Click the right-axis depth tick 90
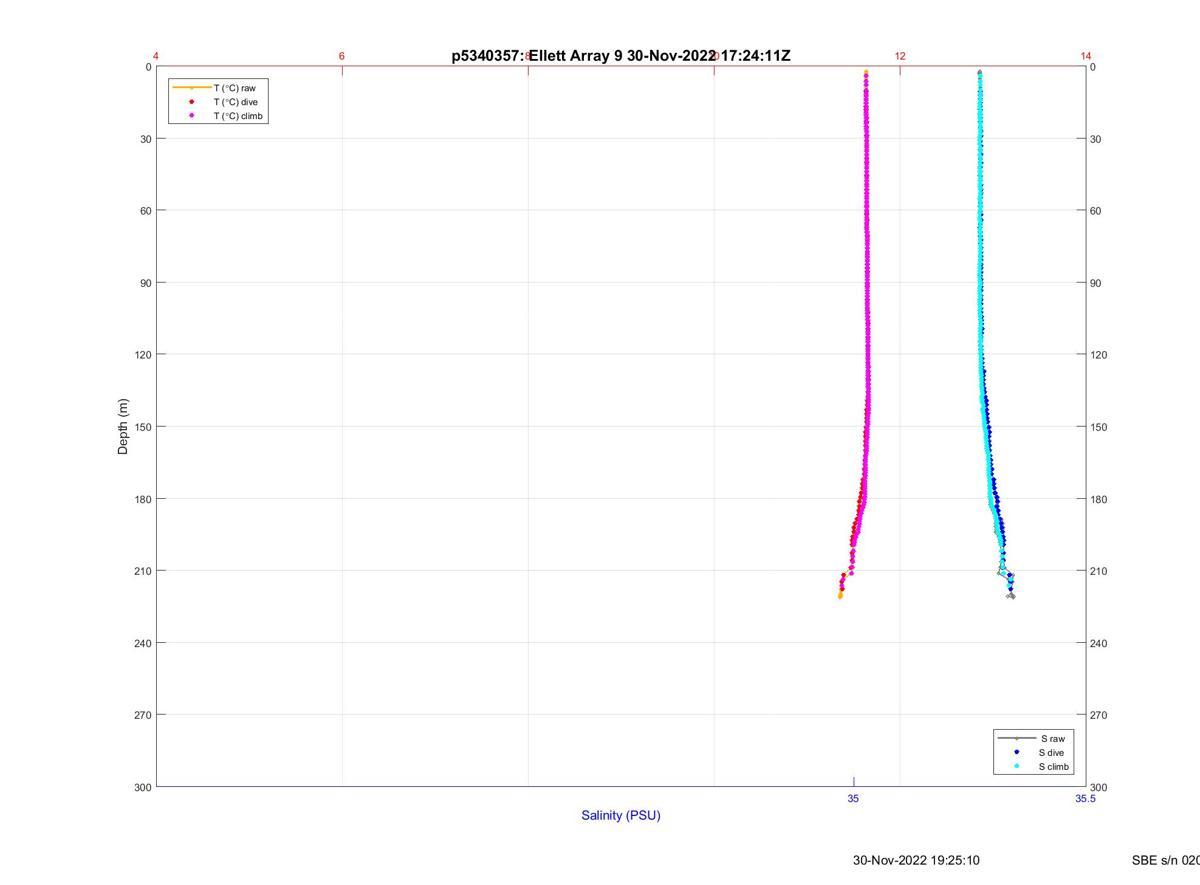Viewport: 1200px width, 885px height. pyautogui.click(x=1097, y=283)
